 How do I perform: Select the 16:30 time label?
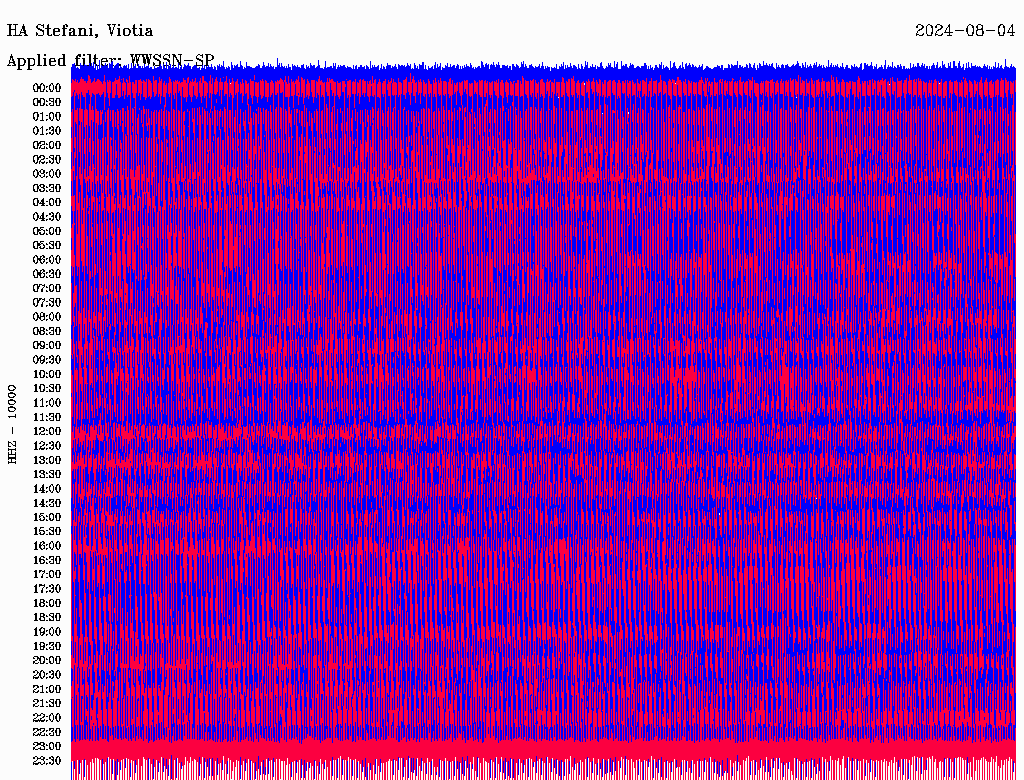[47, 560]
